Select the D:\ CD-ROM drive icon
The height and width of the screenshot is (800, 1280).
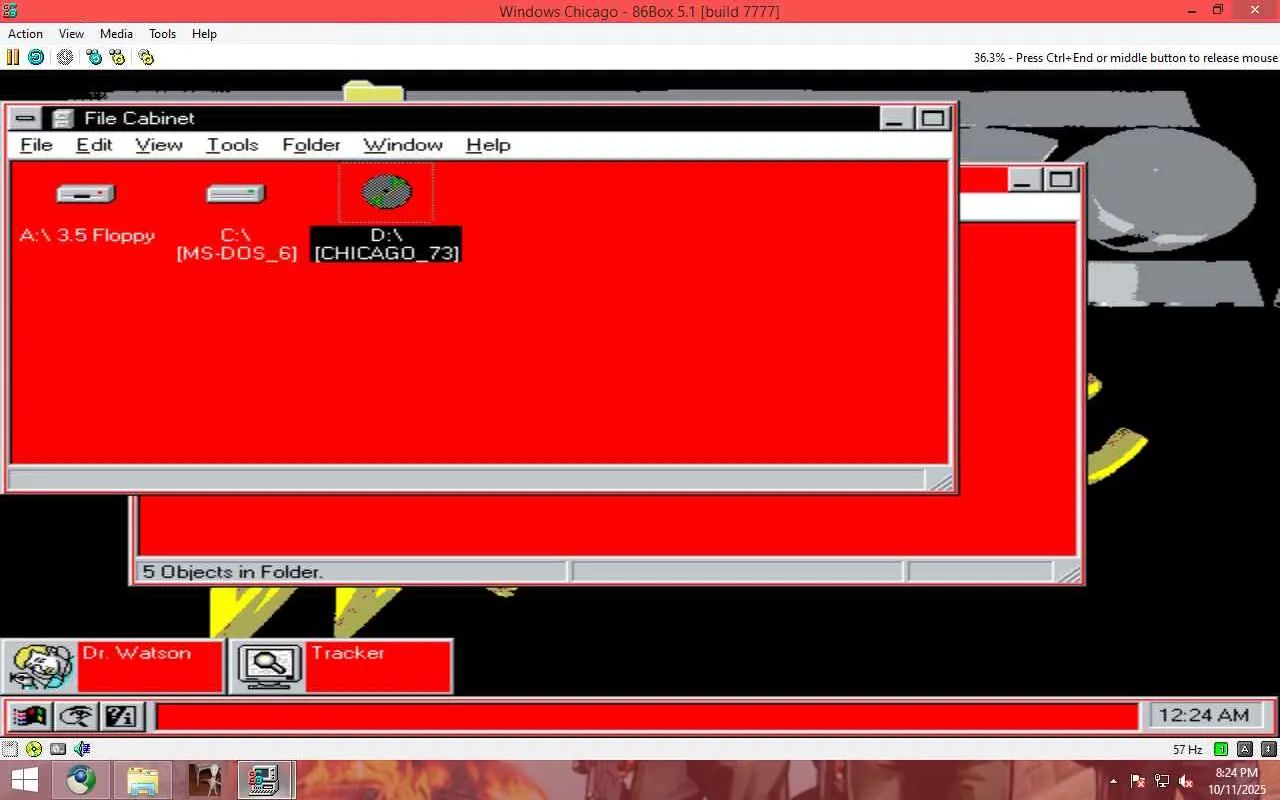pyautogui.click(x=386, y=191)
